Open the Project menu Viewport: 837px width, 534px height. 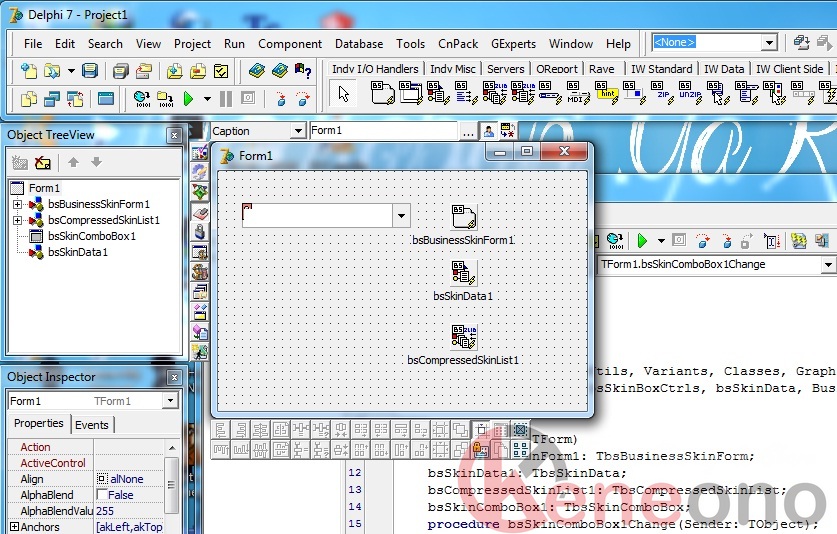[192, 44]
